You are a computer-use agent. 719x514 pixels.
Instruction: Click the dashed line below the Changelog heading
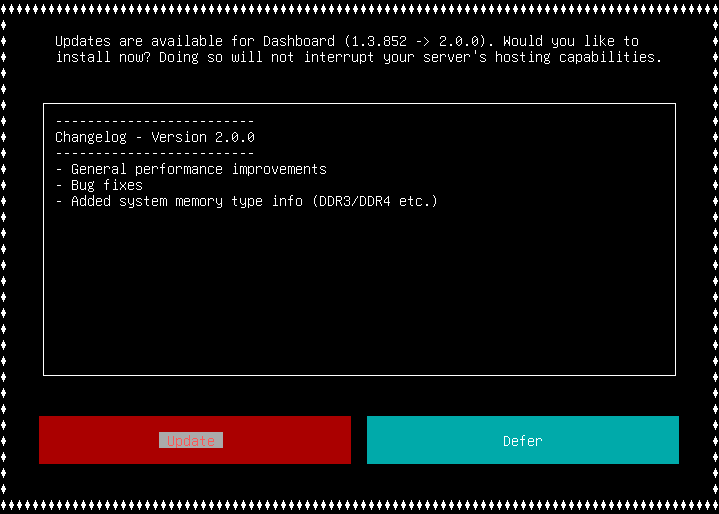(x=155, y=153)
